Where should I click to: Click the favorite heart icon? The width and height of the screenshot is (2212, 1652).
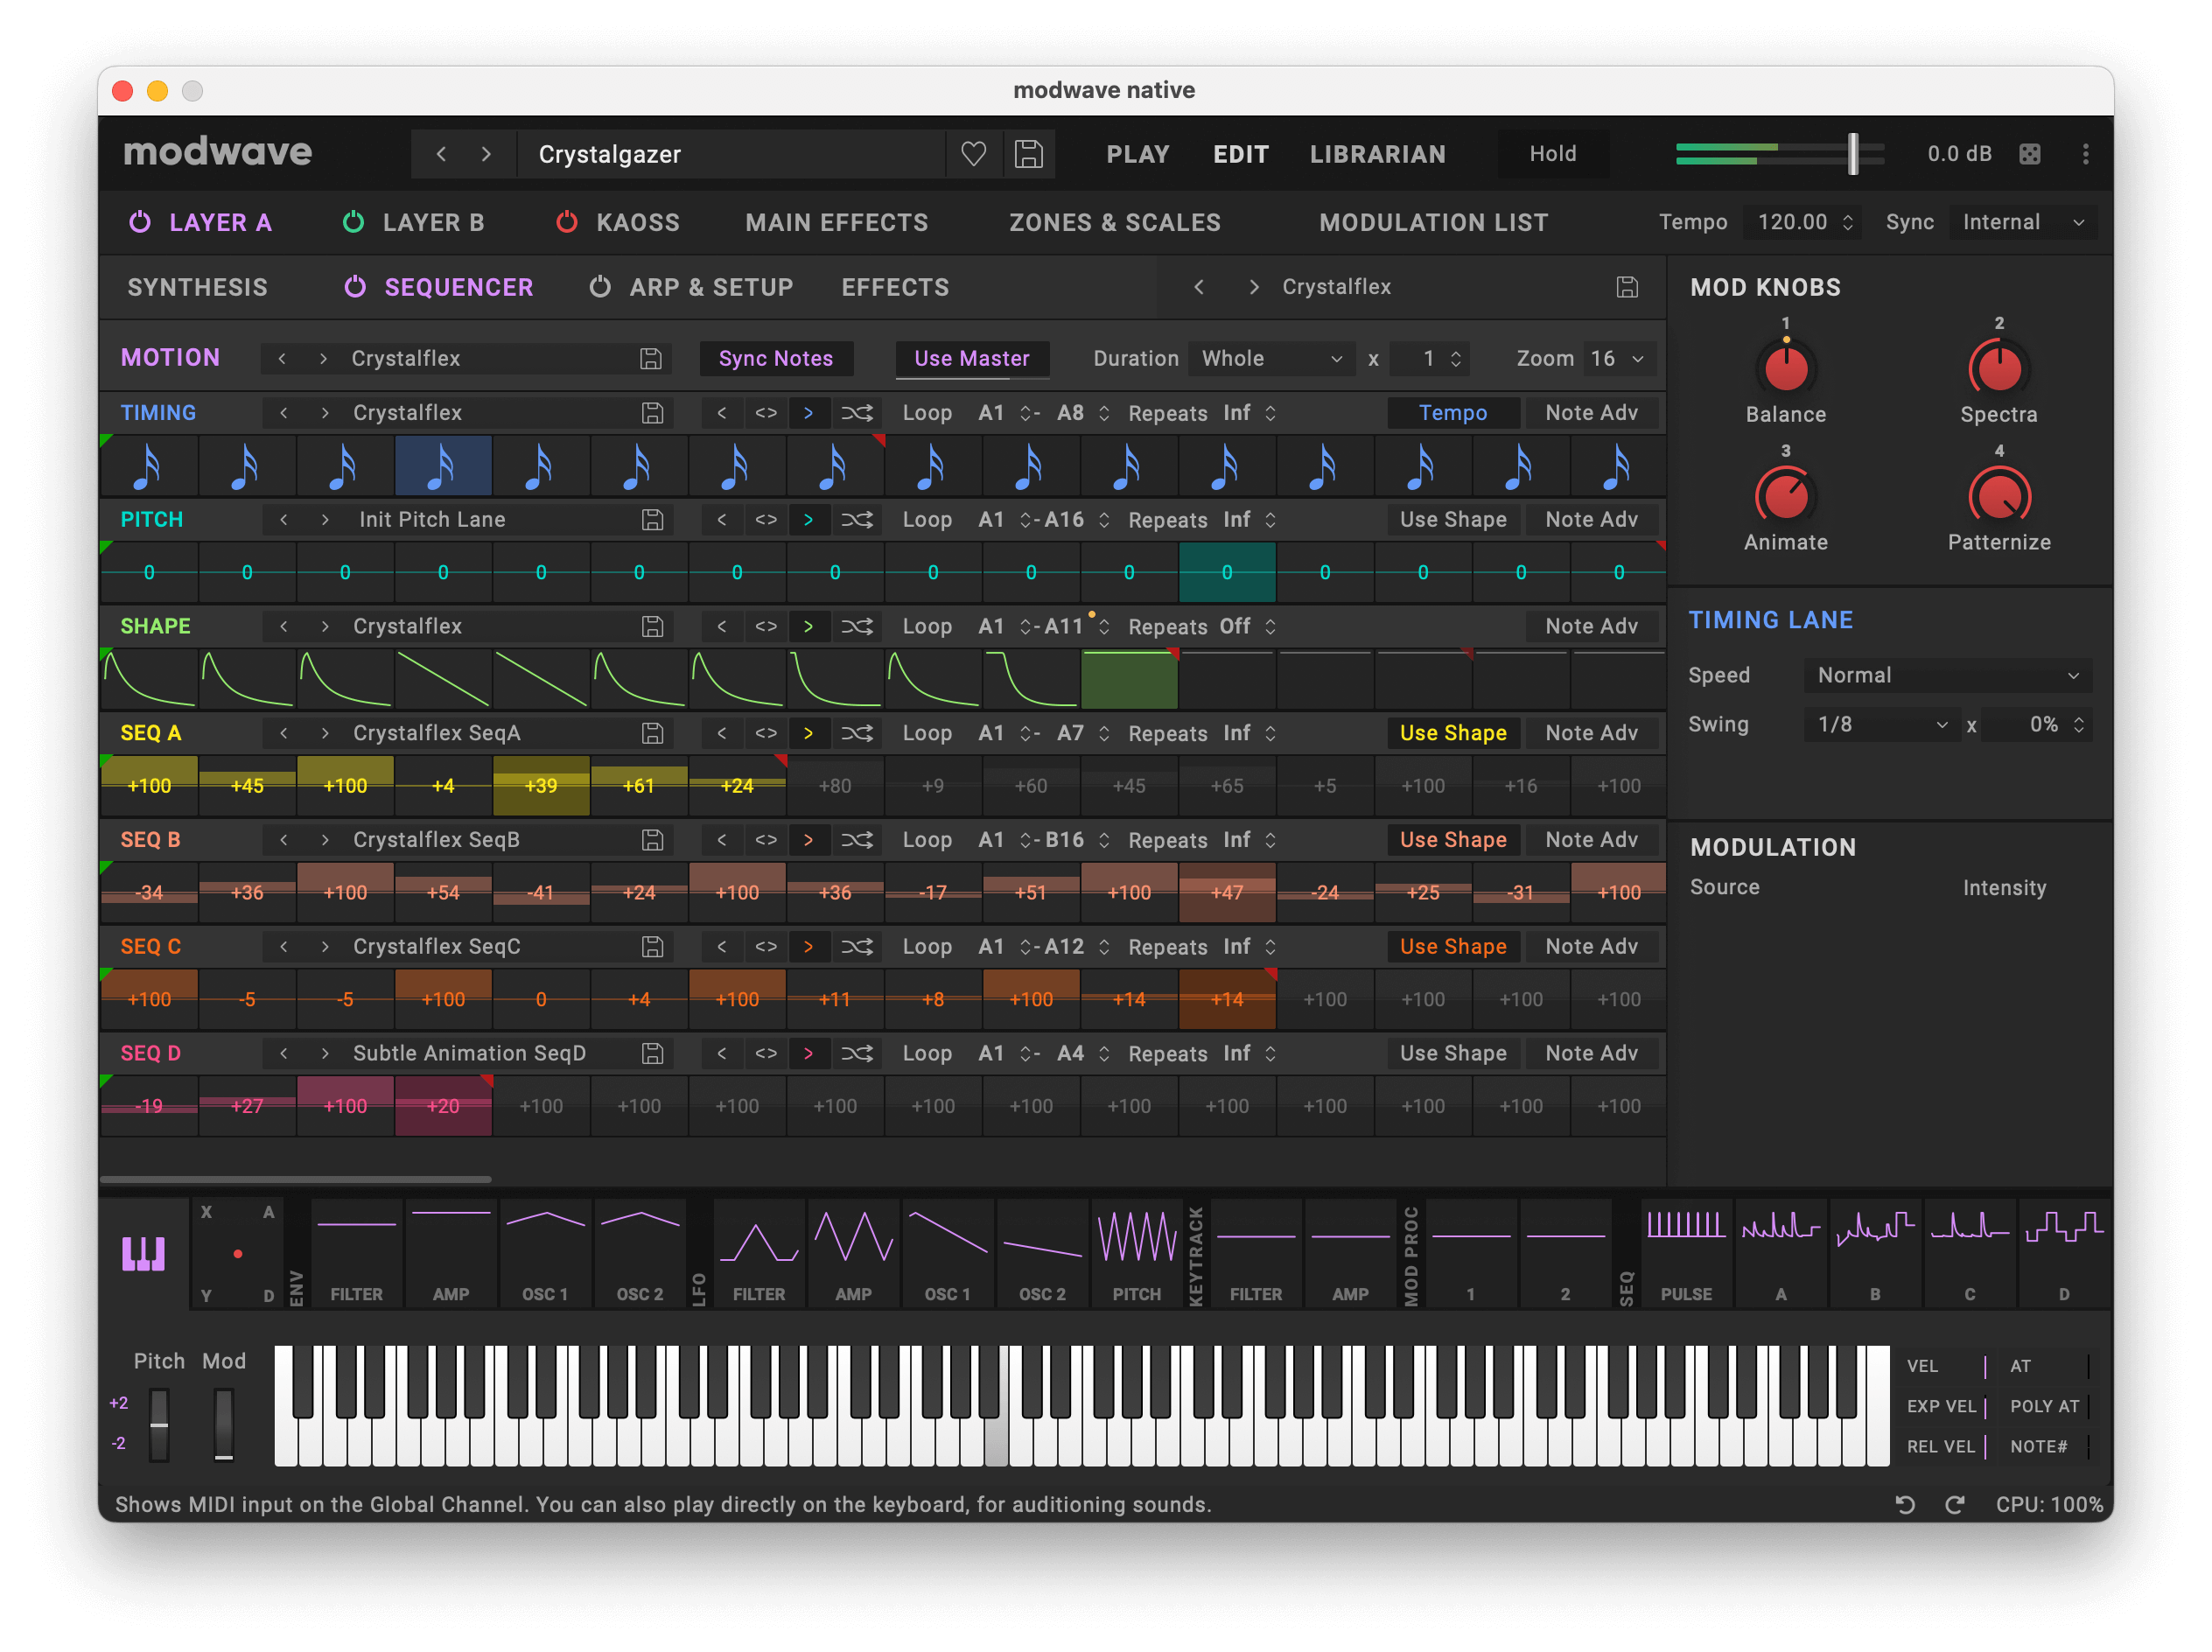(x=973, y=154)
